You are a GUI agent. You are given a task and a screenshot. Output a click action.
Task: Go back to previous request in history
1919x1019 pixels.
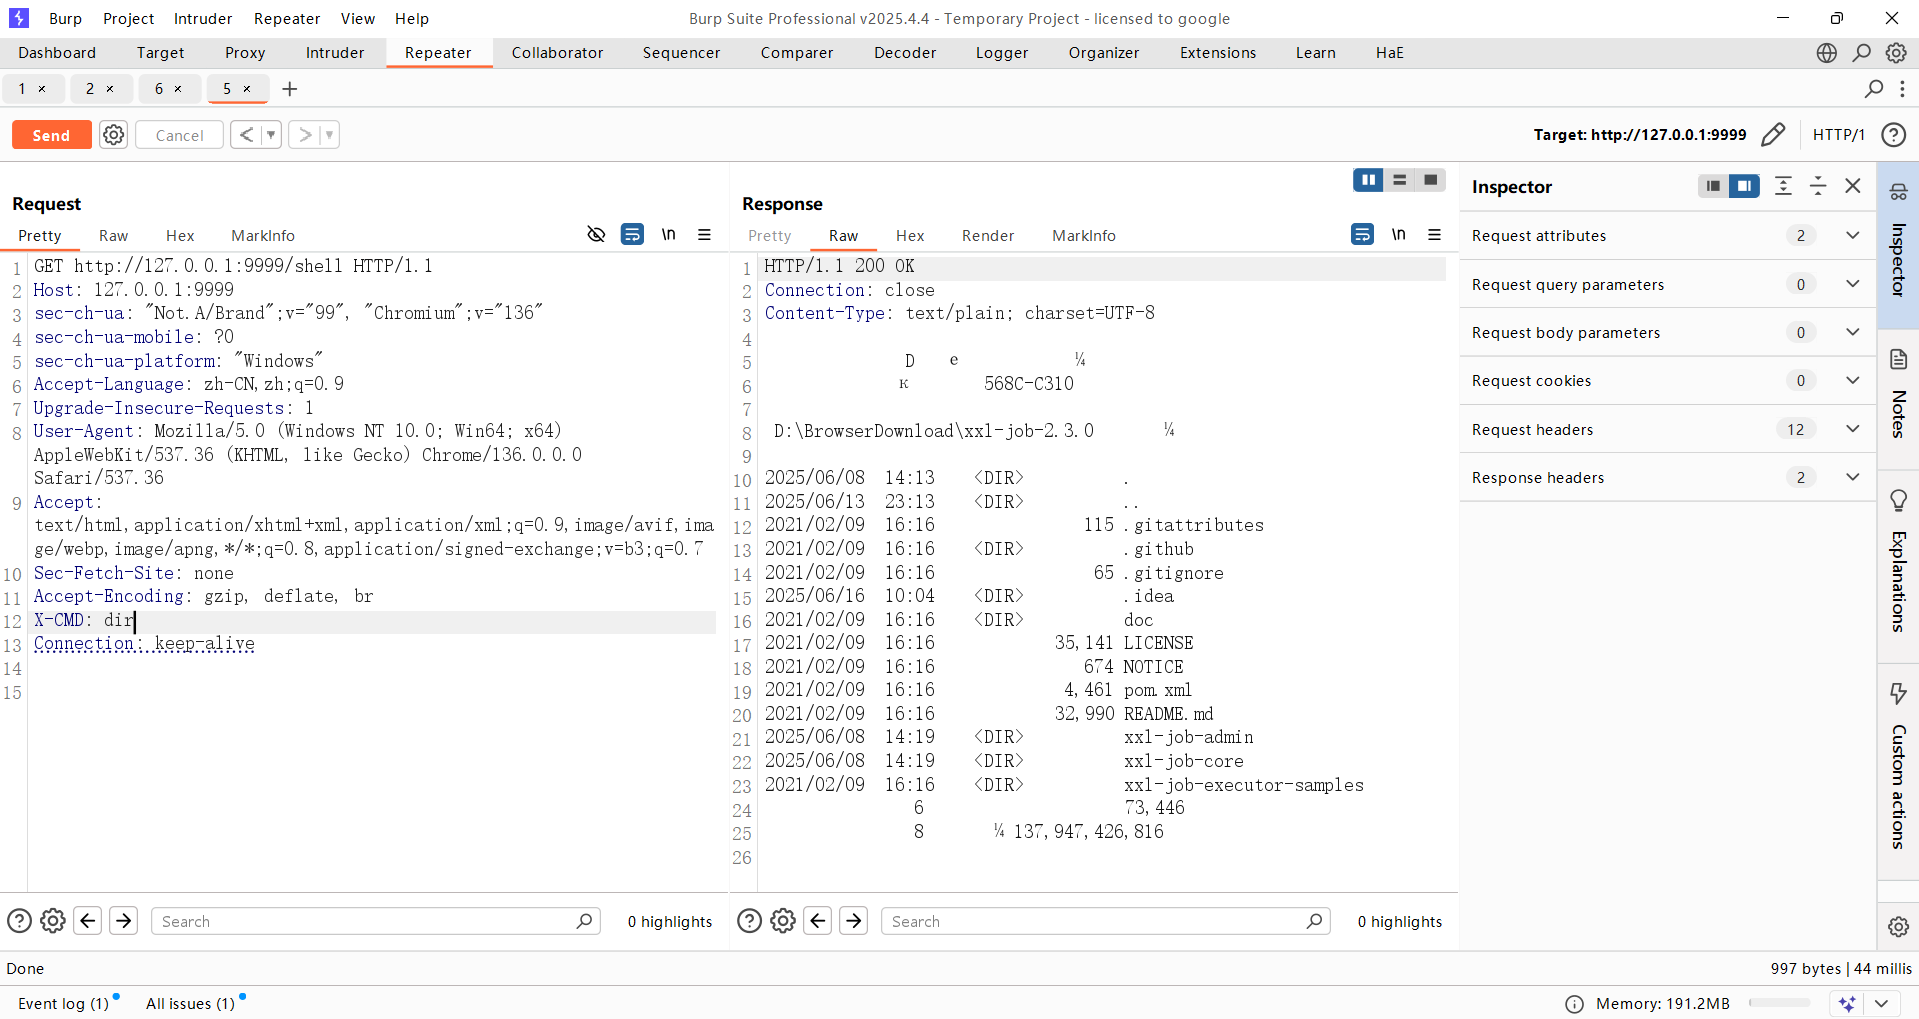[x=246, y=135]
